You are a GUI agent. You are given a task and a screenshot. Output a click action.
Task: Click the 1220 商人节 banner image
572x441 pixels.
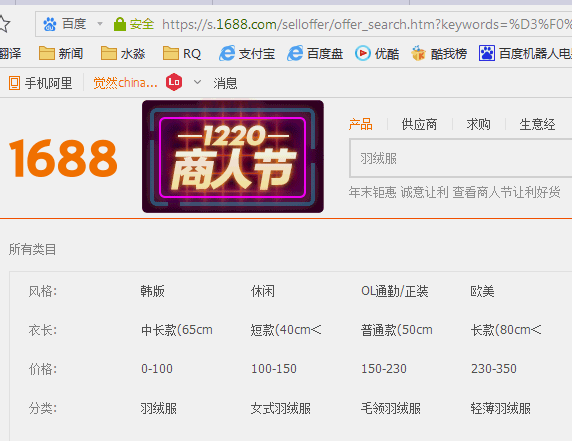[x=233, y=156]
